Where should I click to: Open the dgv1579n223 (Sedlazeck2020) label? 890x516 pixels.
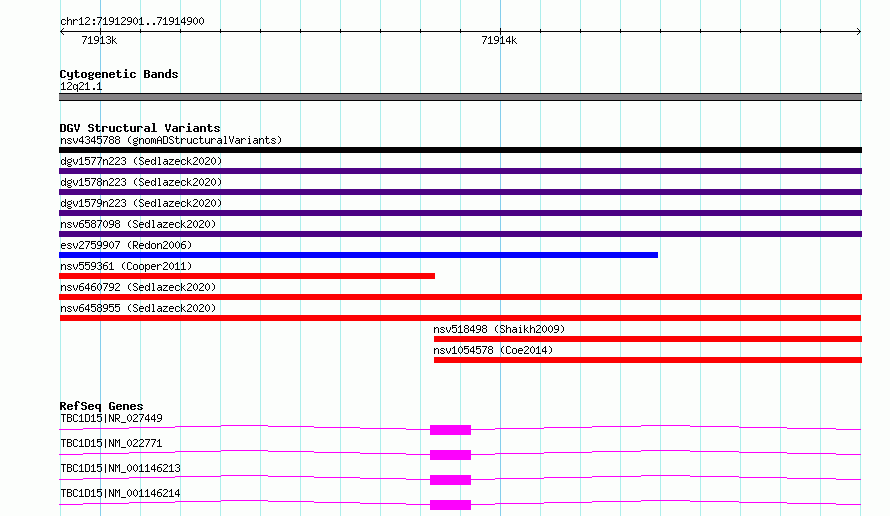click(x=141, y=203)
